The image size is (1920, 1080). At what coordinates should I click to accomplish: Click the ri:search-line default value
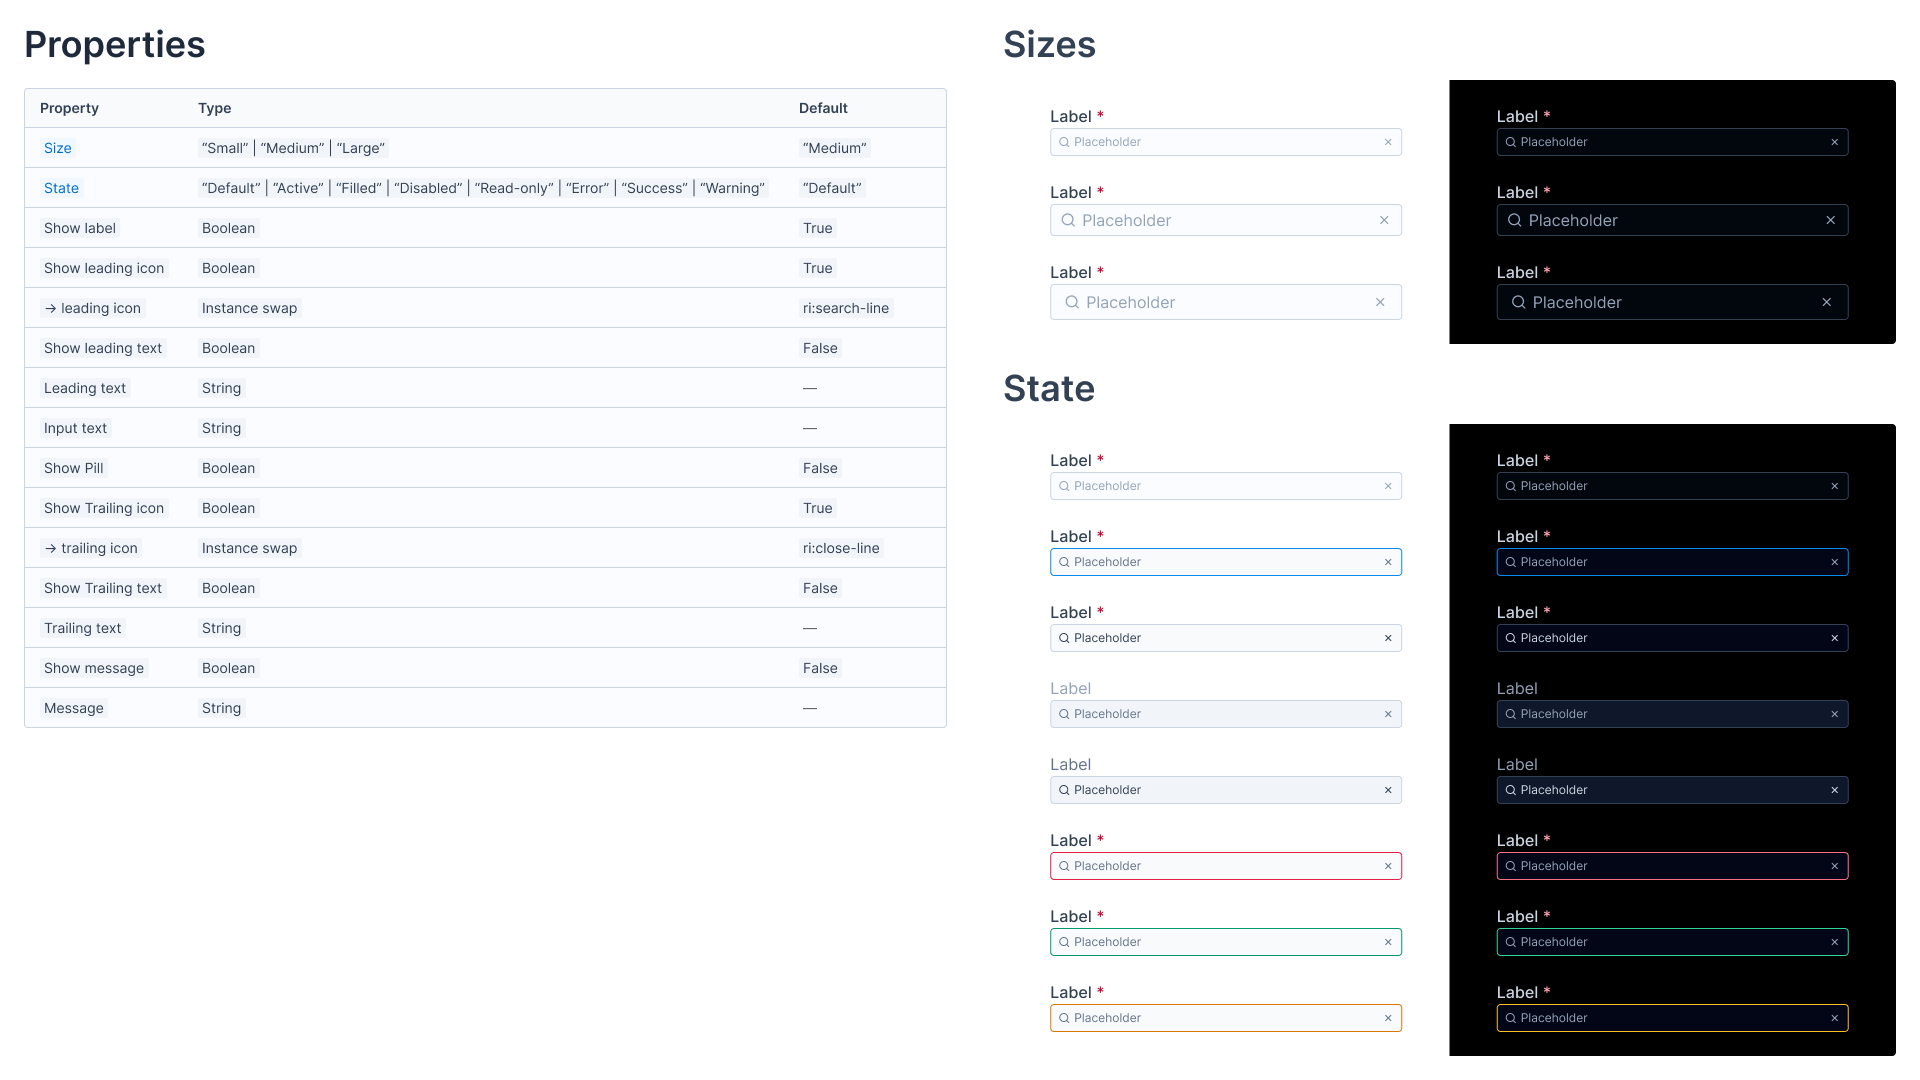point(845,308)
